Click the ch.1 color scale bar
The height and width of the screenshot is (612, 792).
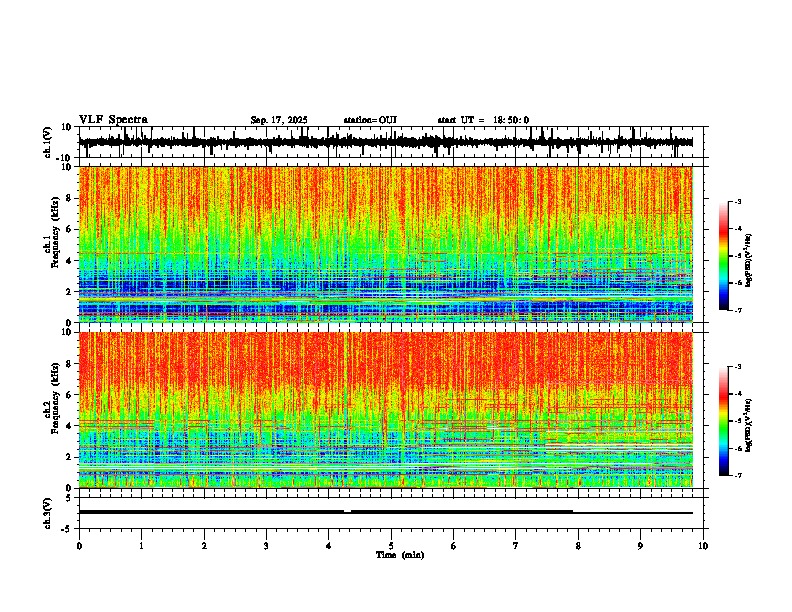[724, 256]
